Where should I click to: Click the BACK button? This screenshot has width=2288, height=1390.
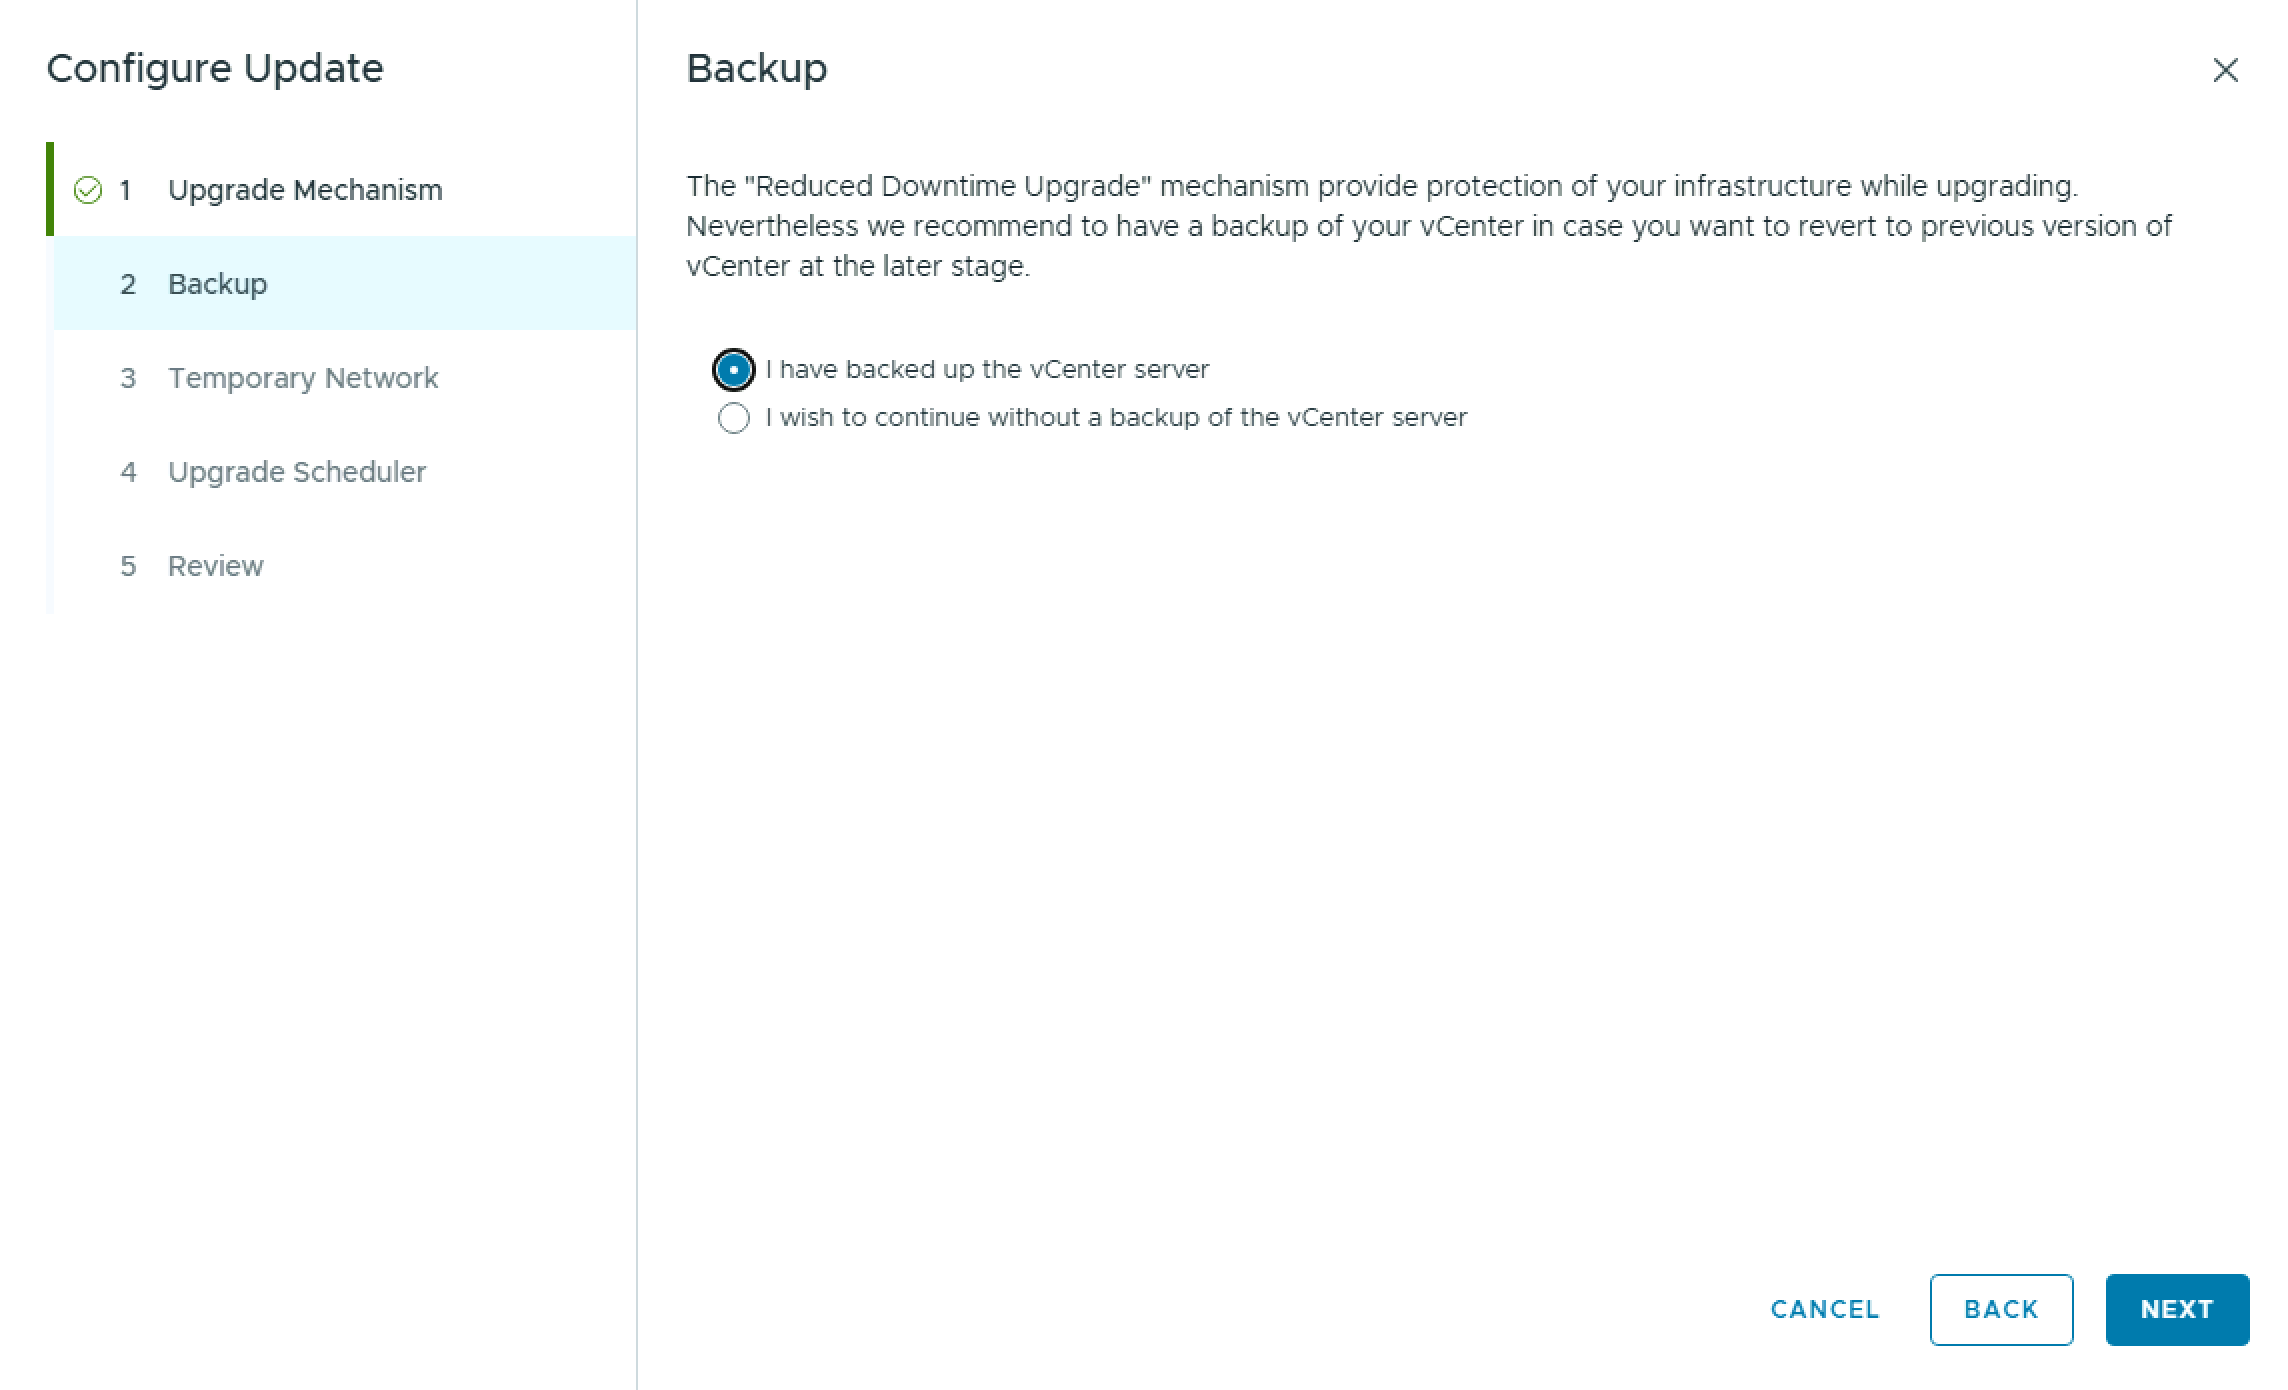(x=2001, y=1309)
